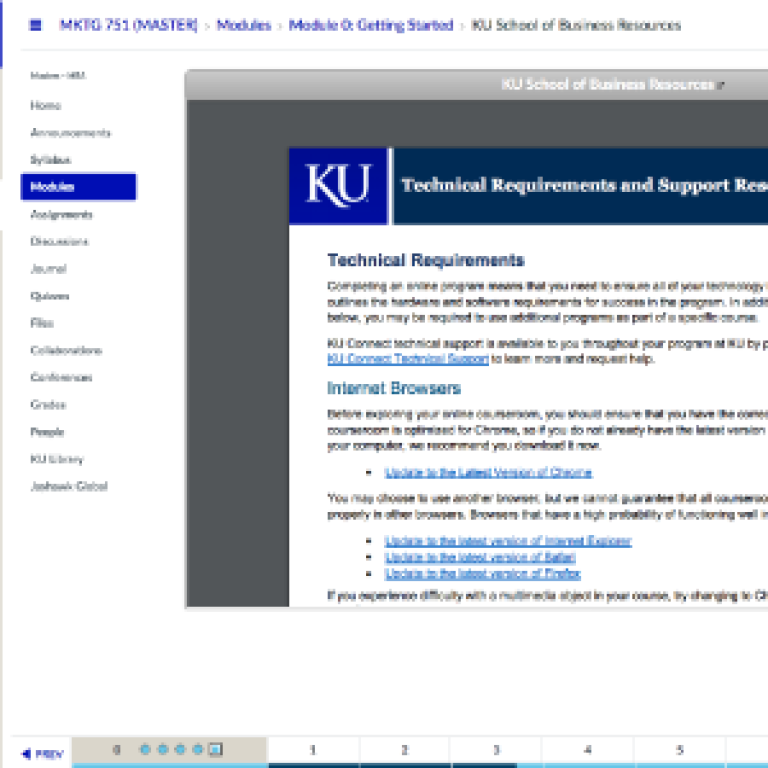Open Conferences in the course sidebar

61,377
